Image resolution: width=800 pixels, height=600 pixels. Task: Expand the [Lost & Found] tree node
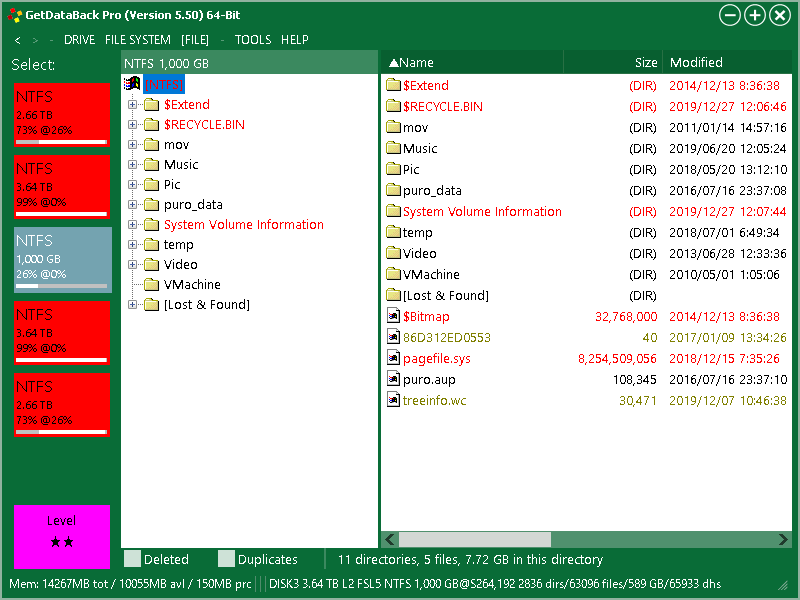(x=133, y=305)
